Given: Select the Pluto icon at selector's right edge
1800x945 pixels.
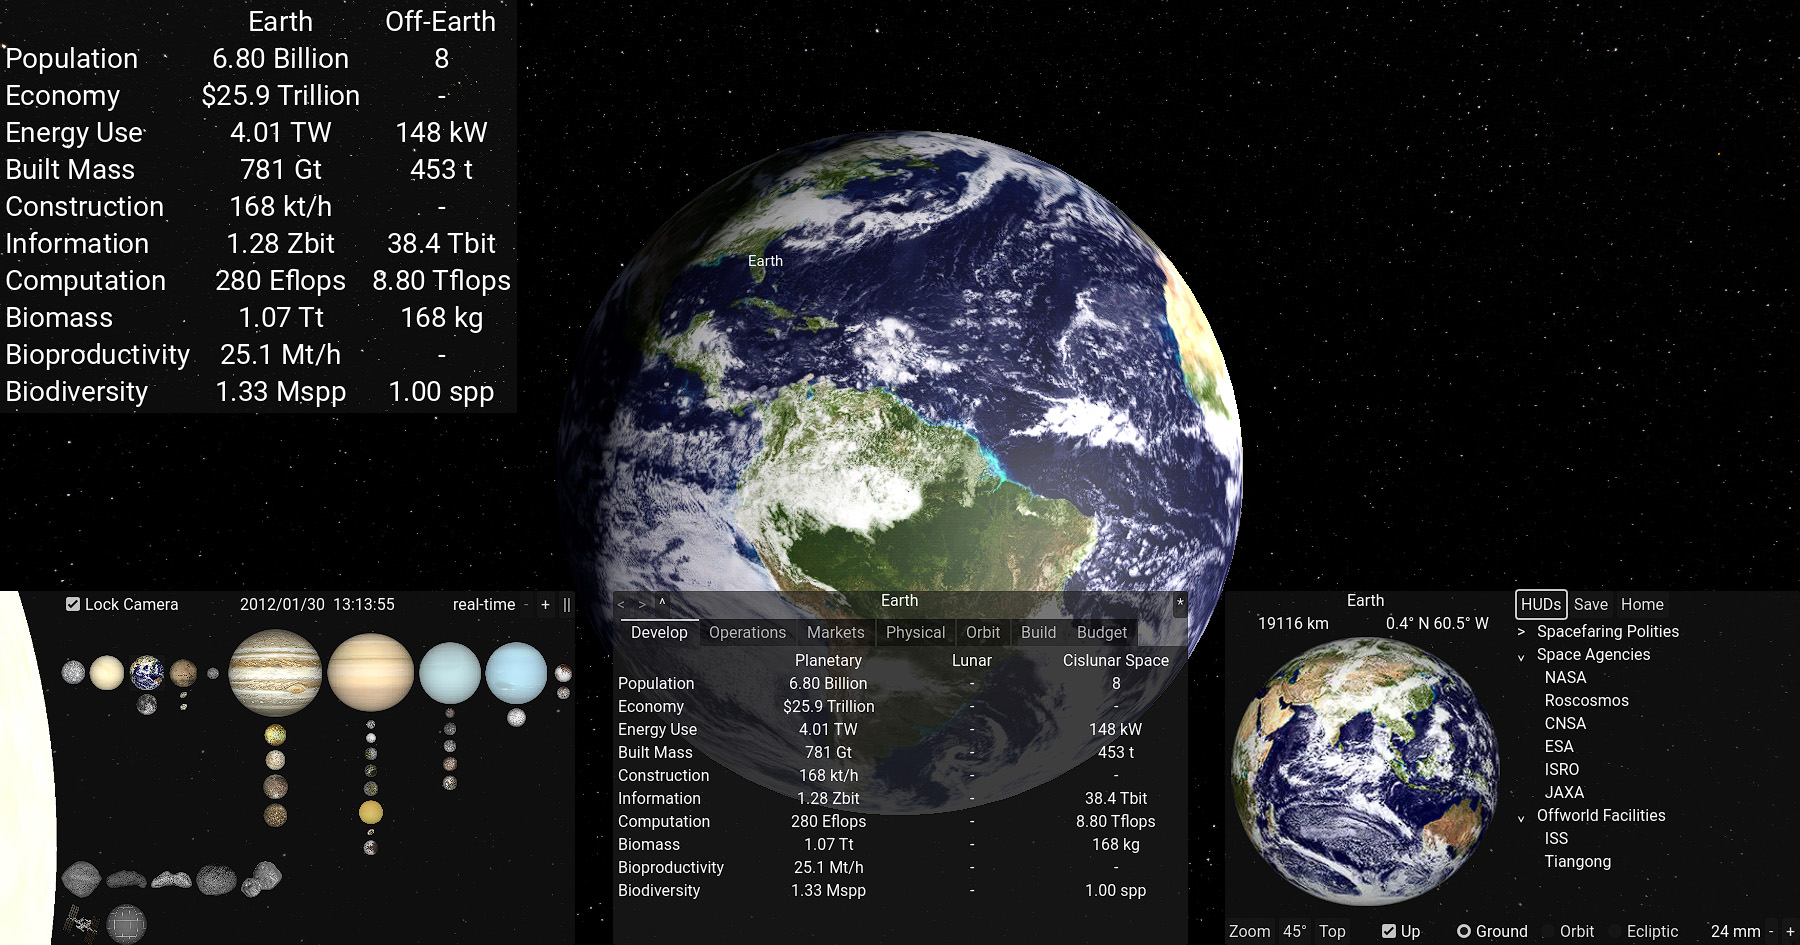Looking at the screenshot, I should [x=563, y=673].
